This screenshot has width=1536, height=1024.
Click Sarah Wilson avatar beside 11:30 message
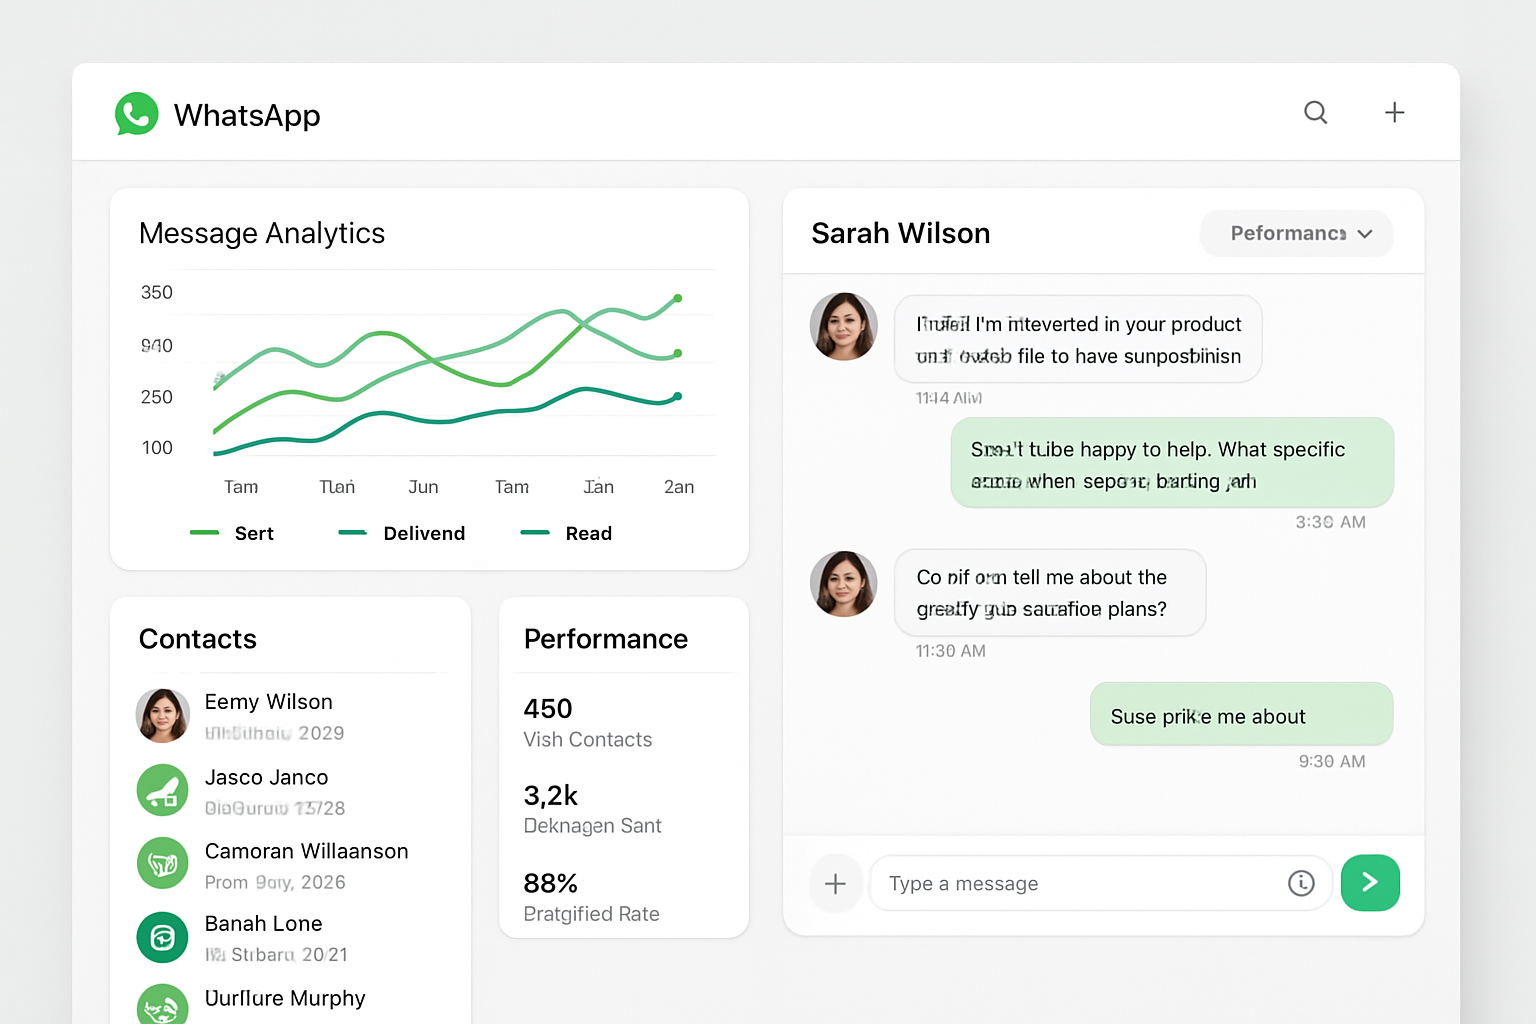coord(844,584)
